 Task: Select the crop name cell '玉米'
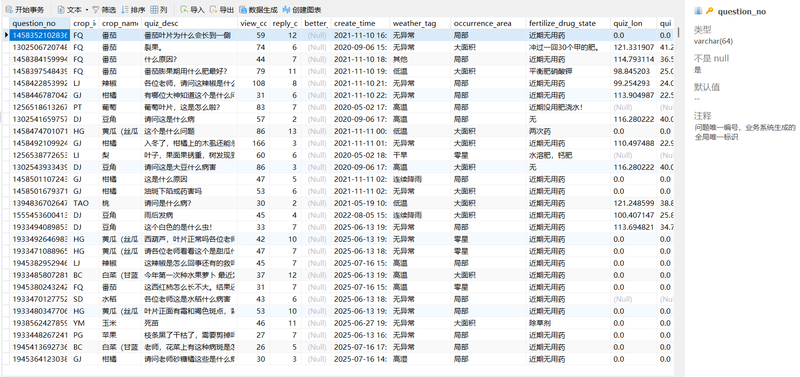click(120, 323)
